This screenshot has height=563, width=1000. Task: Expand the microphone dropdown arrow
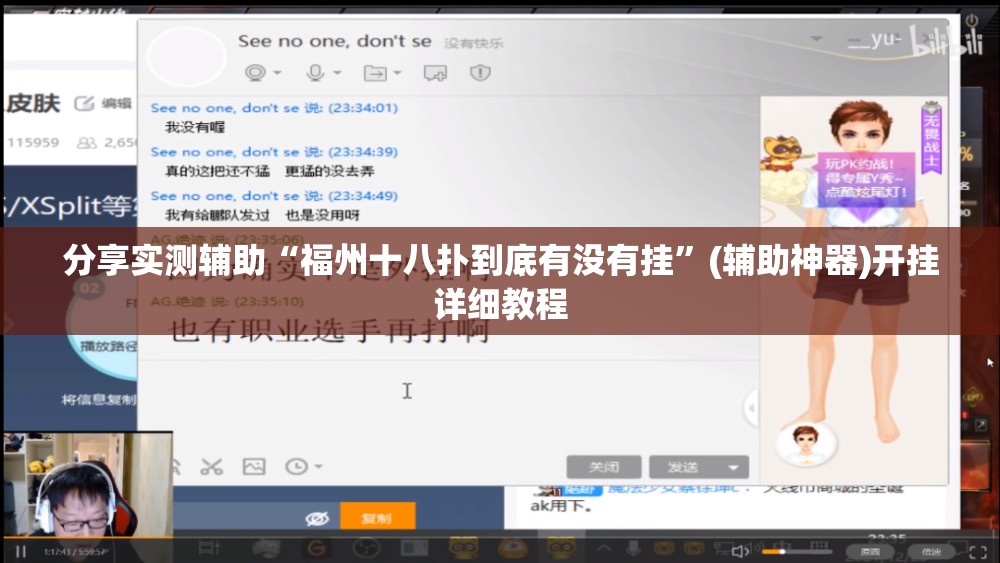point(337,73)
